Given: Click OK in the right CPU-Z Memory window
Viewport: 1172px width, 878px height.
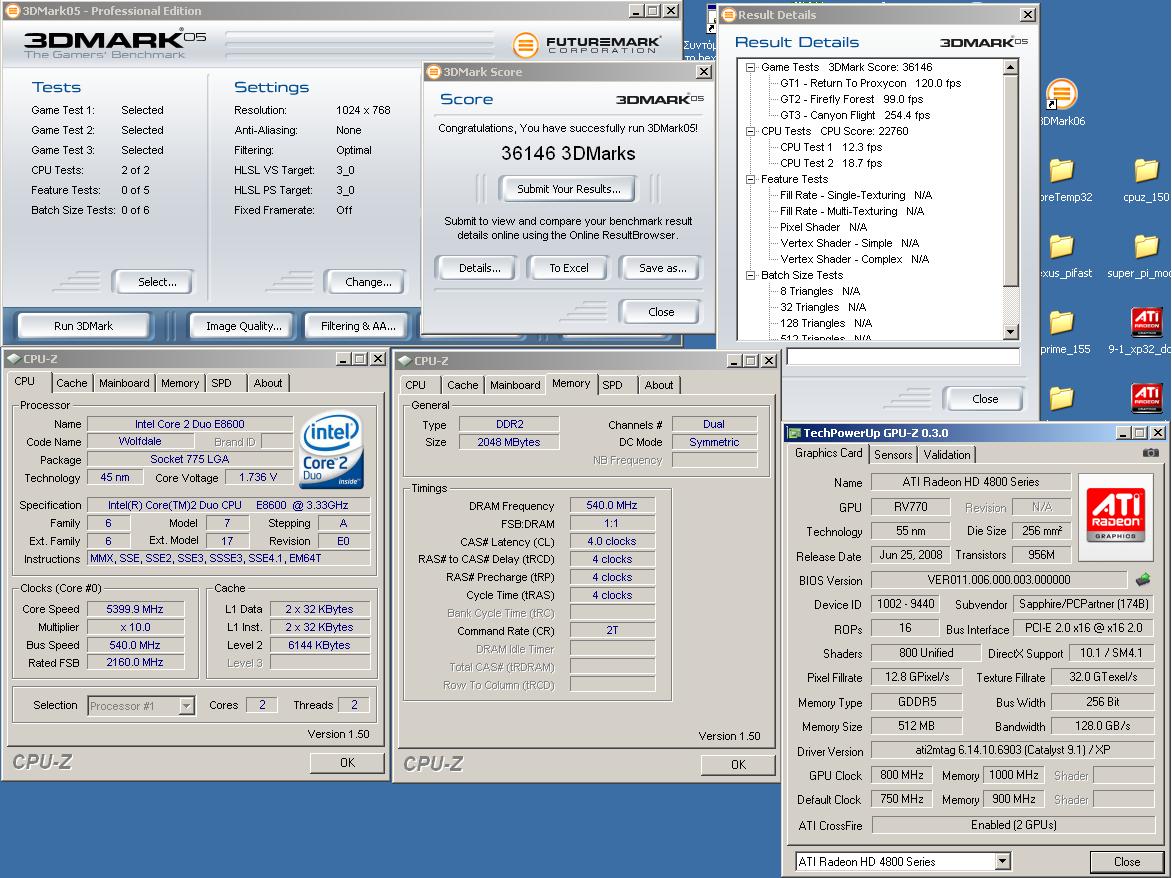Looking at the screenshot, I should (x=738, y=764).
